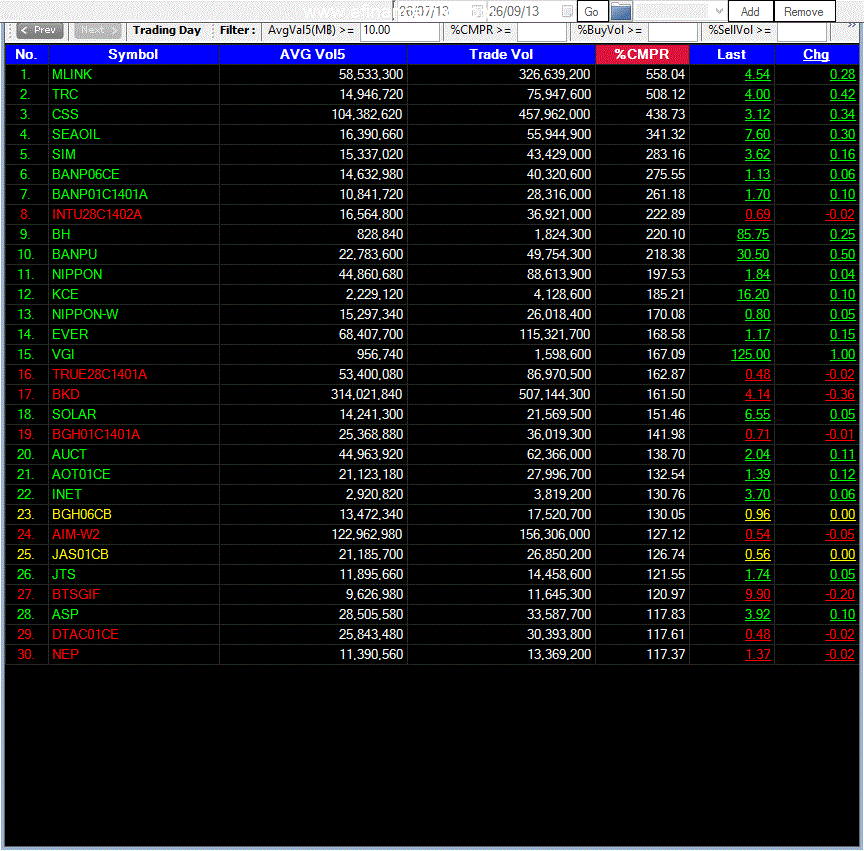Expand the toolbar overflow chevron
The width and height of the screenshot is (864, 851).
point(852,25)
